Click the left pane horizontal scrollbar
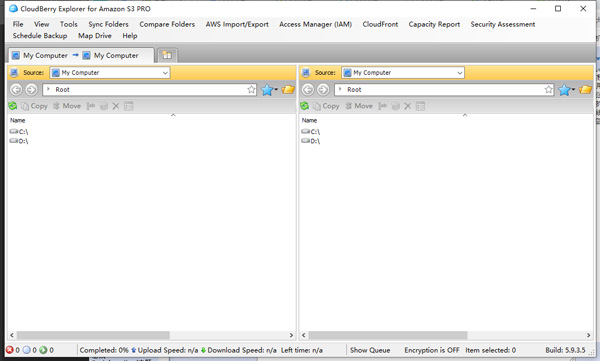Screen dimensions: 600x361 [93, 335]
